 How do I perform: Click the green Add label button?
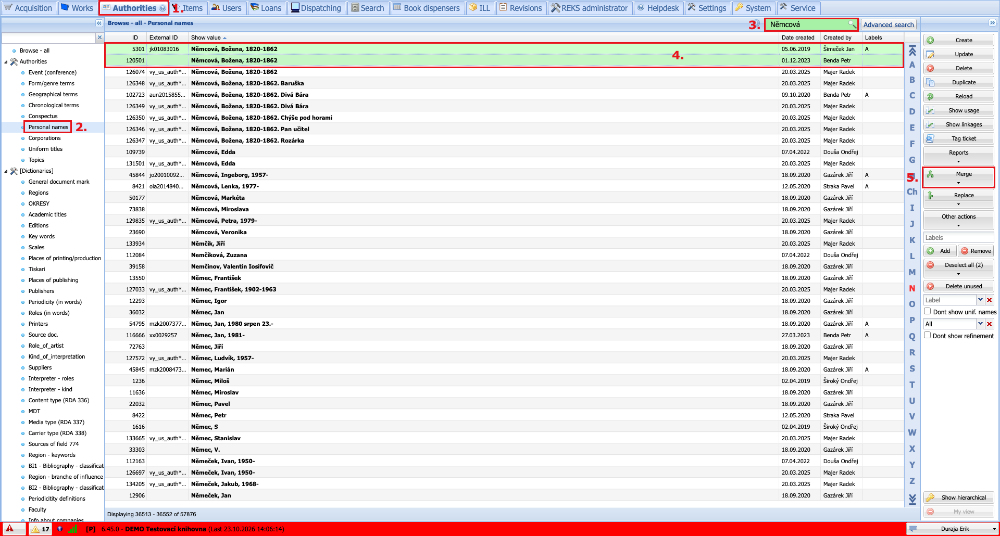940,251
